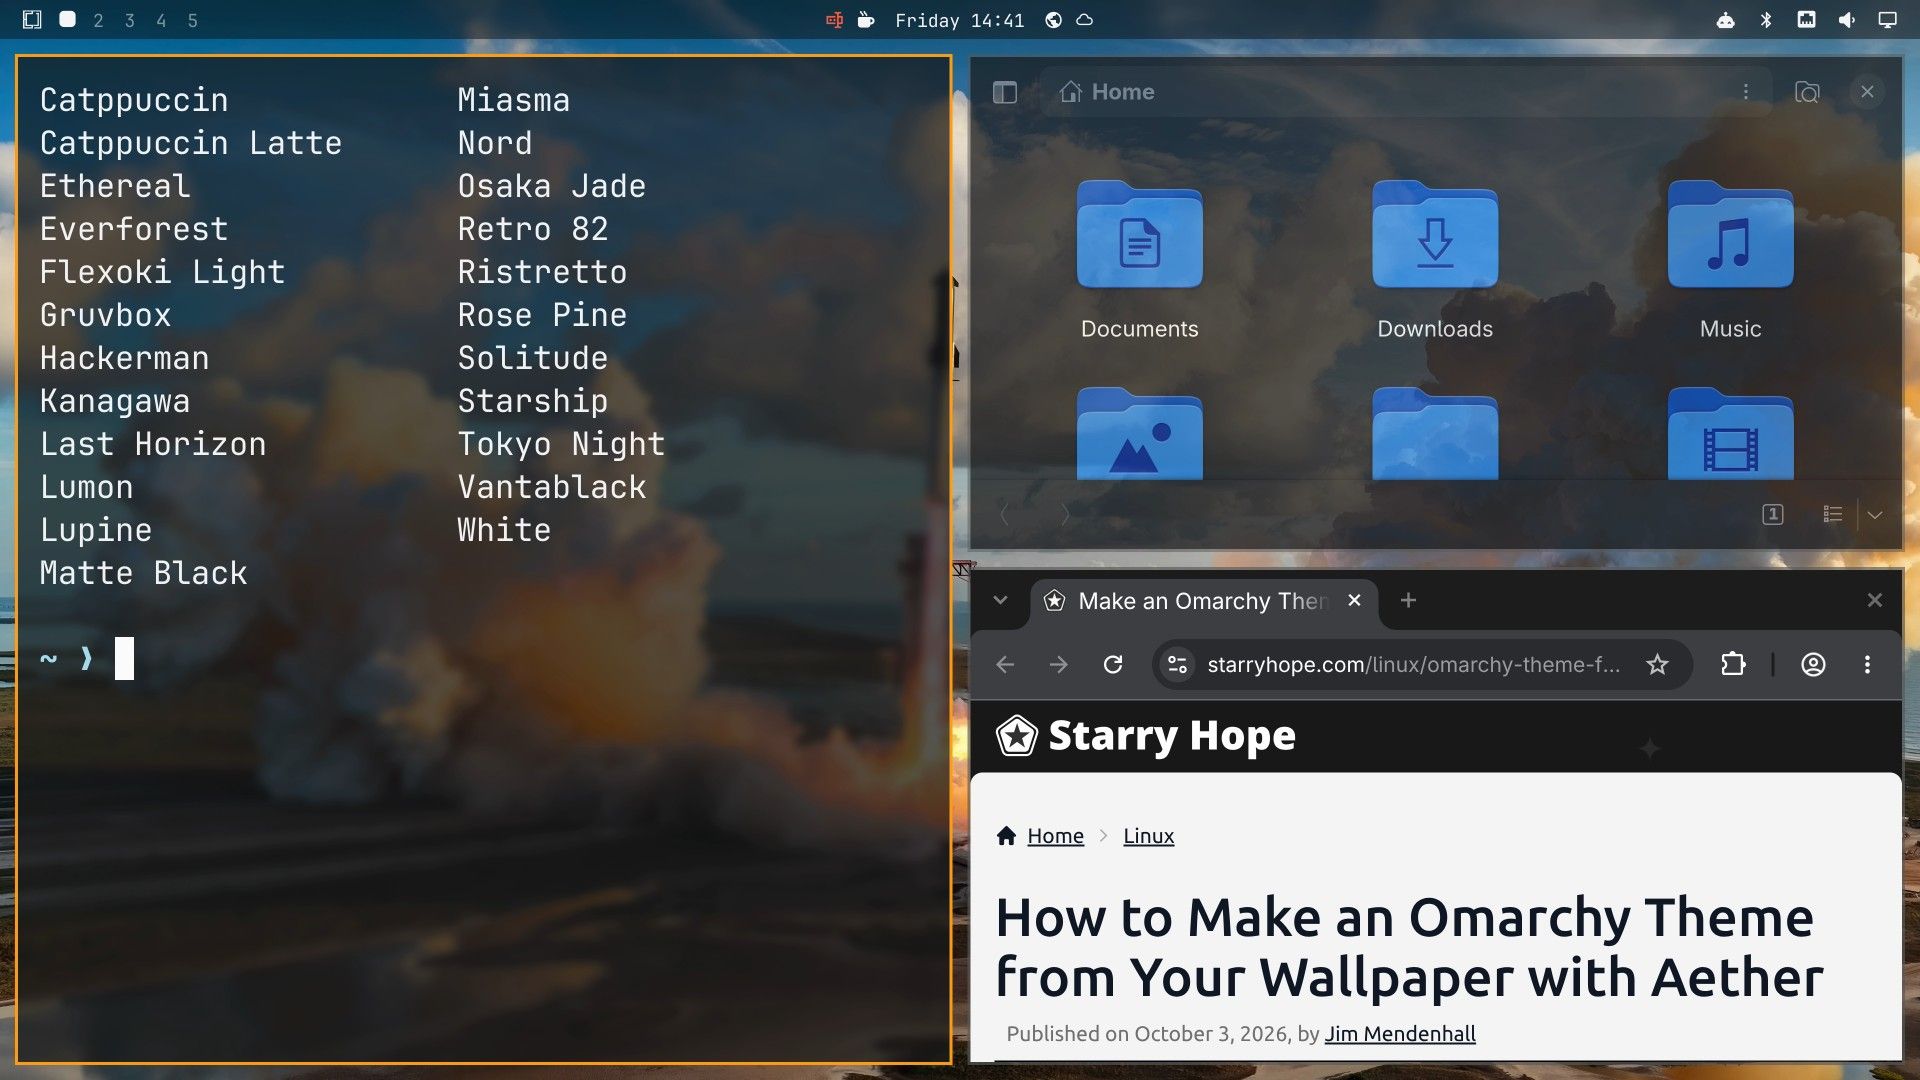Viewport: 1920px width, 1080px height.
Task: Close the Make an Omarchy Theme tab
Action: pos(1354,600)
